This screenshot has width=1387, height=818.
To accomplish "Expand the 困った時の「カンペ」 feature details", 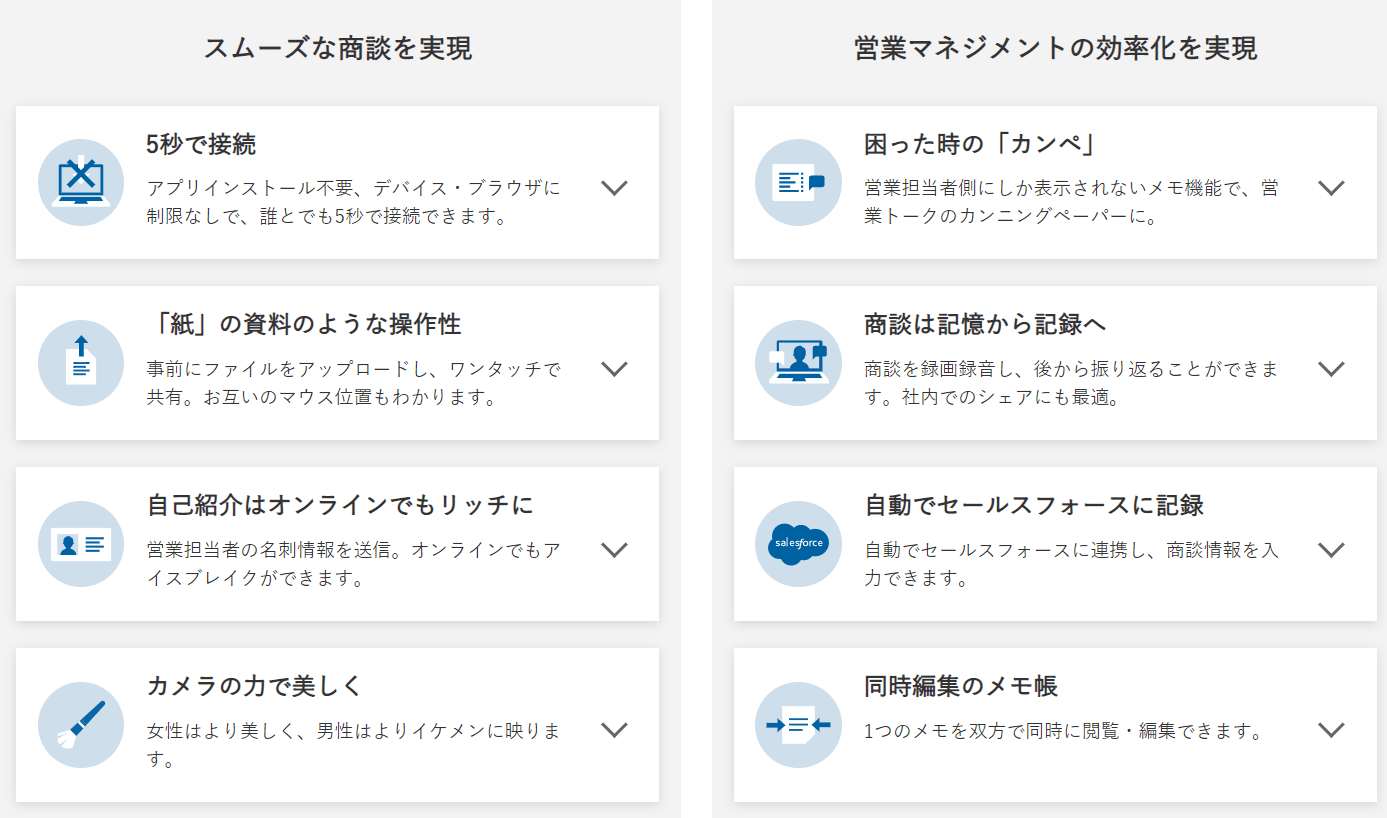I will pos(1331,187).
